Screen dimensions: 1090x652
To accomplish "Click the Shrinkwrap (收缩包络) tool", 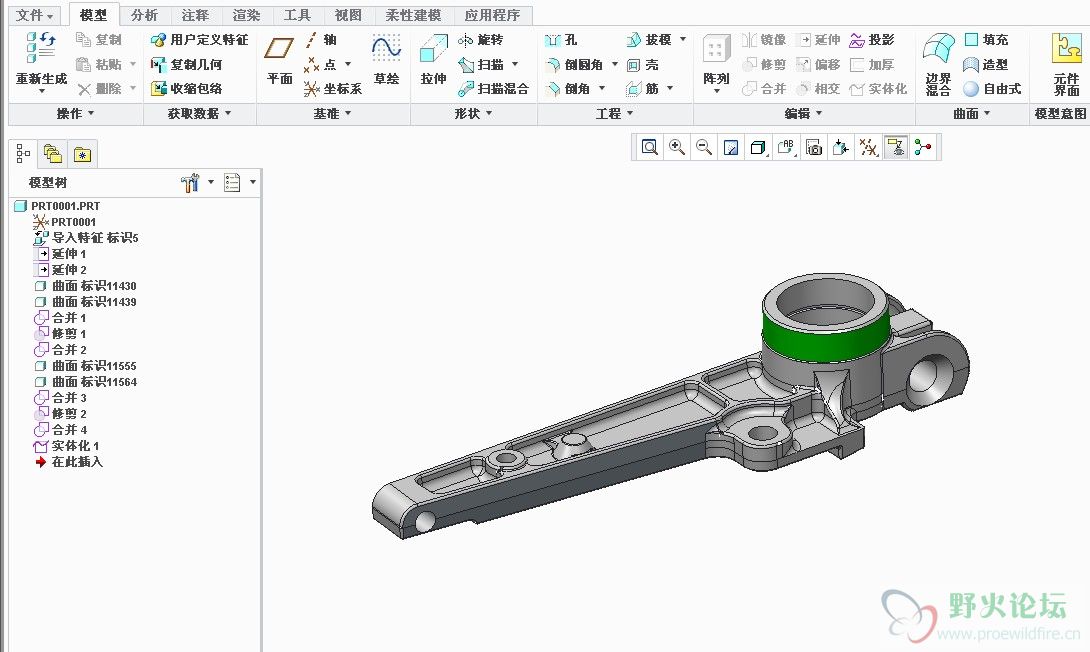I will [186, 88].
